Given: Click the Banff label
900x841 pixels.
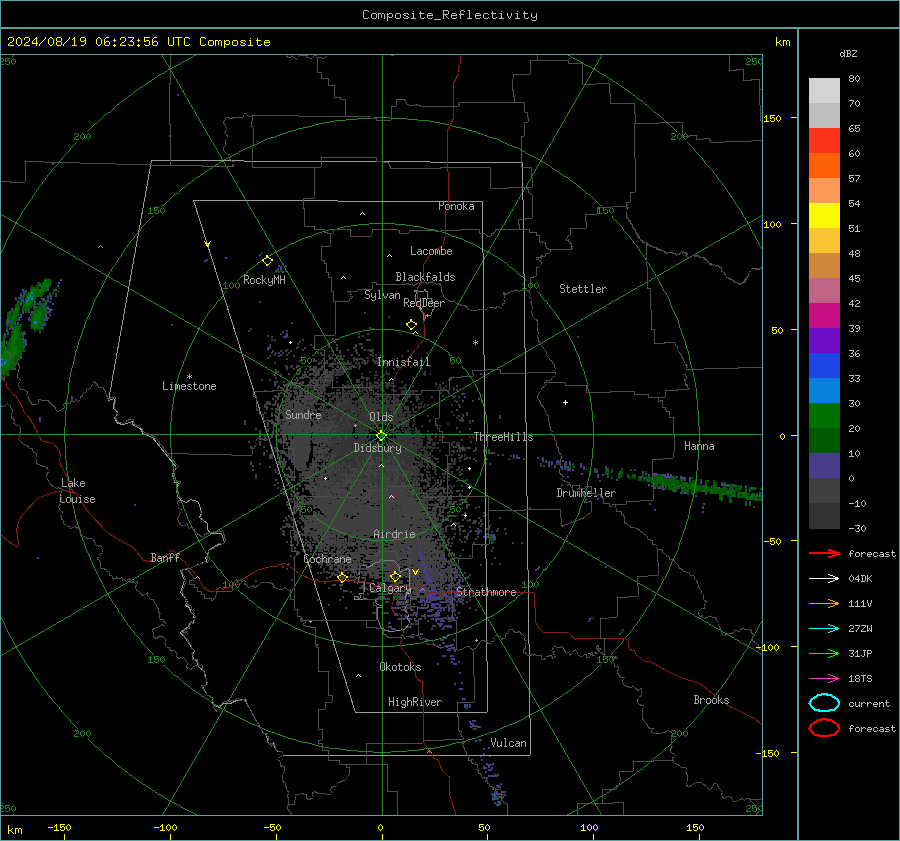Looking at the screenshot, I should click(165, 558).
